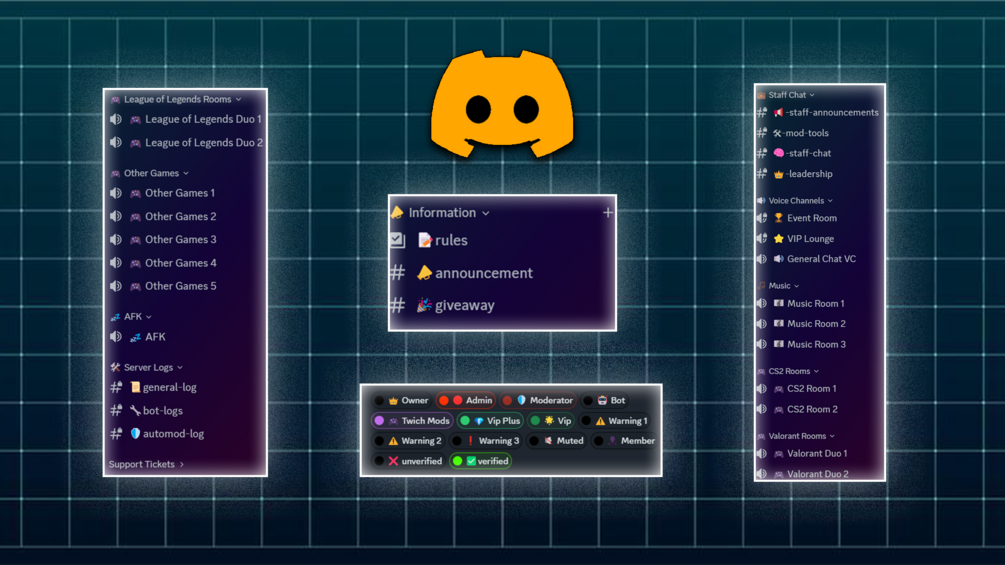Click the orange Discord logo
Viewport: 1005px width, 565px height.
[502, 102]
